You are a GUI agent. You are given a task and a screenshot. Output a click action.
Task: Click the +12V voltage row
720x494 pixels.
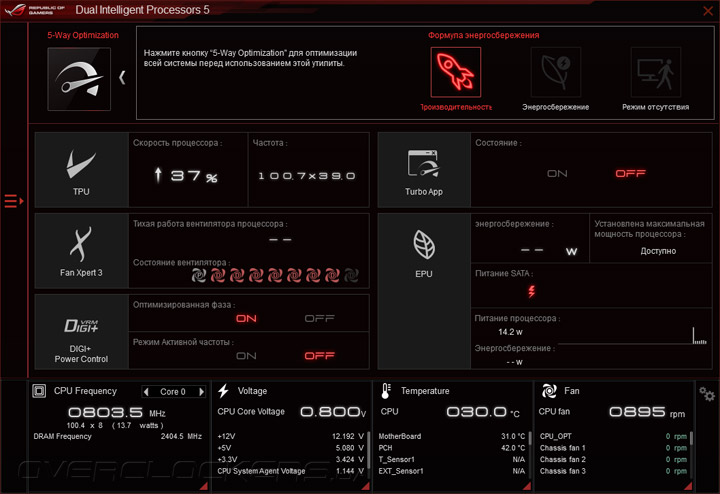(x=290, y=436)
